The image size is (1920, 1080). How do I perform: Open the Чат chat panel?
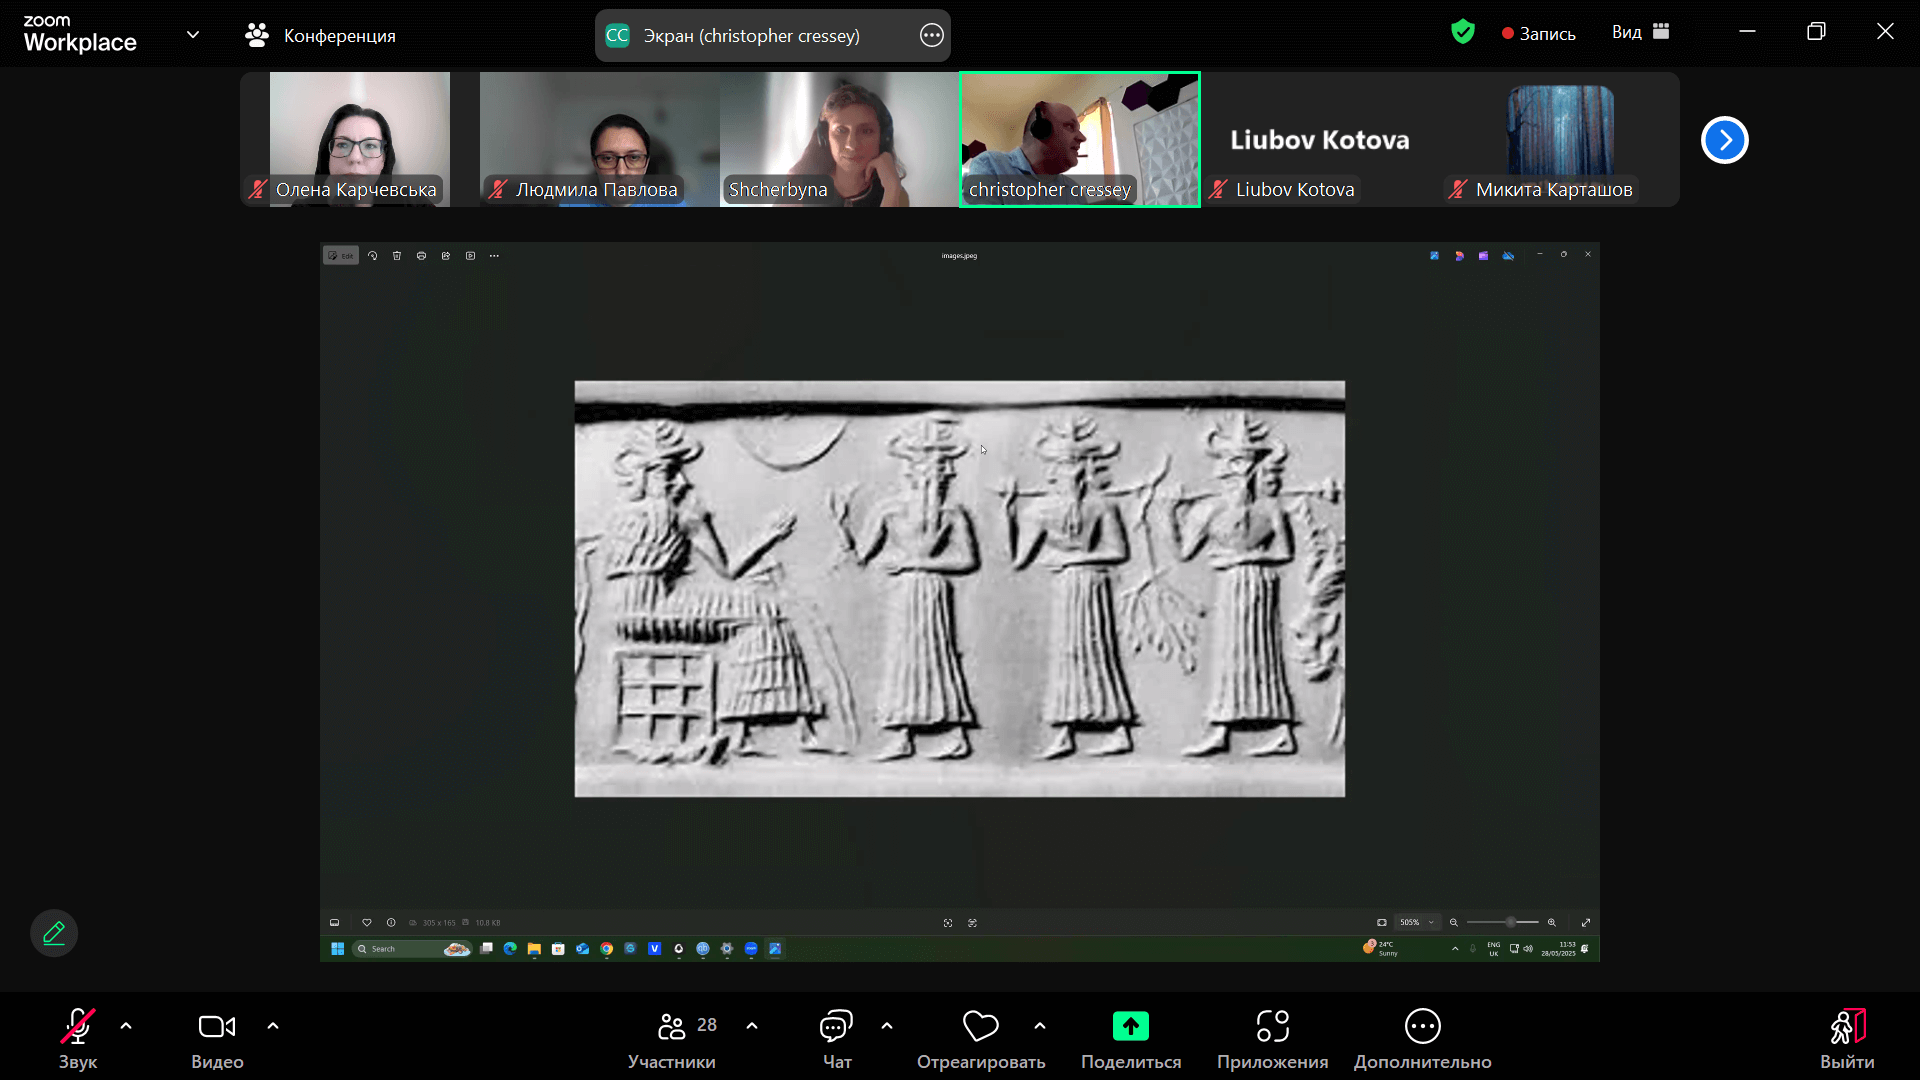pyautogui.click(x=837, y=1039)
